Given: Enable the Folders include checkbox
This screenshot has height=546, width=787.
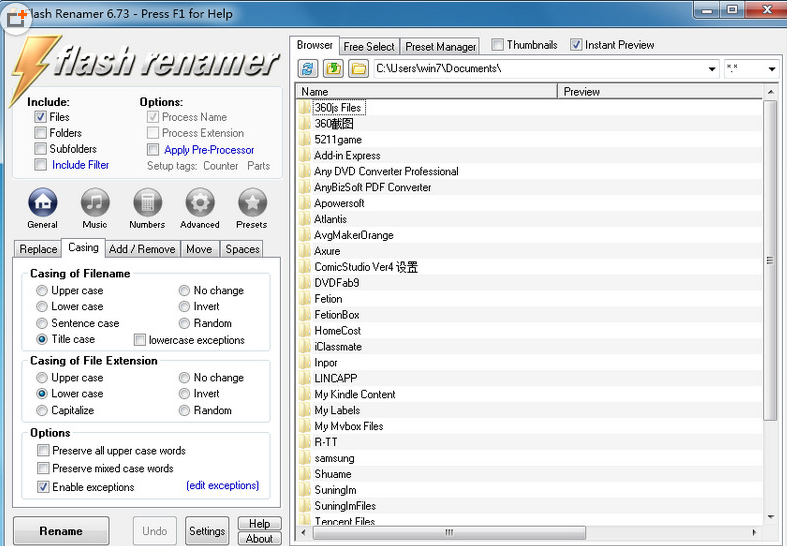Looking at the screenshot, I should [x=40, y=133].
